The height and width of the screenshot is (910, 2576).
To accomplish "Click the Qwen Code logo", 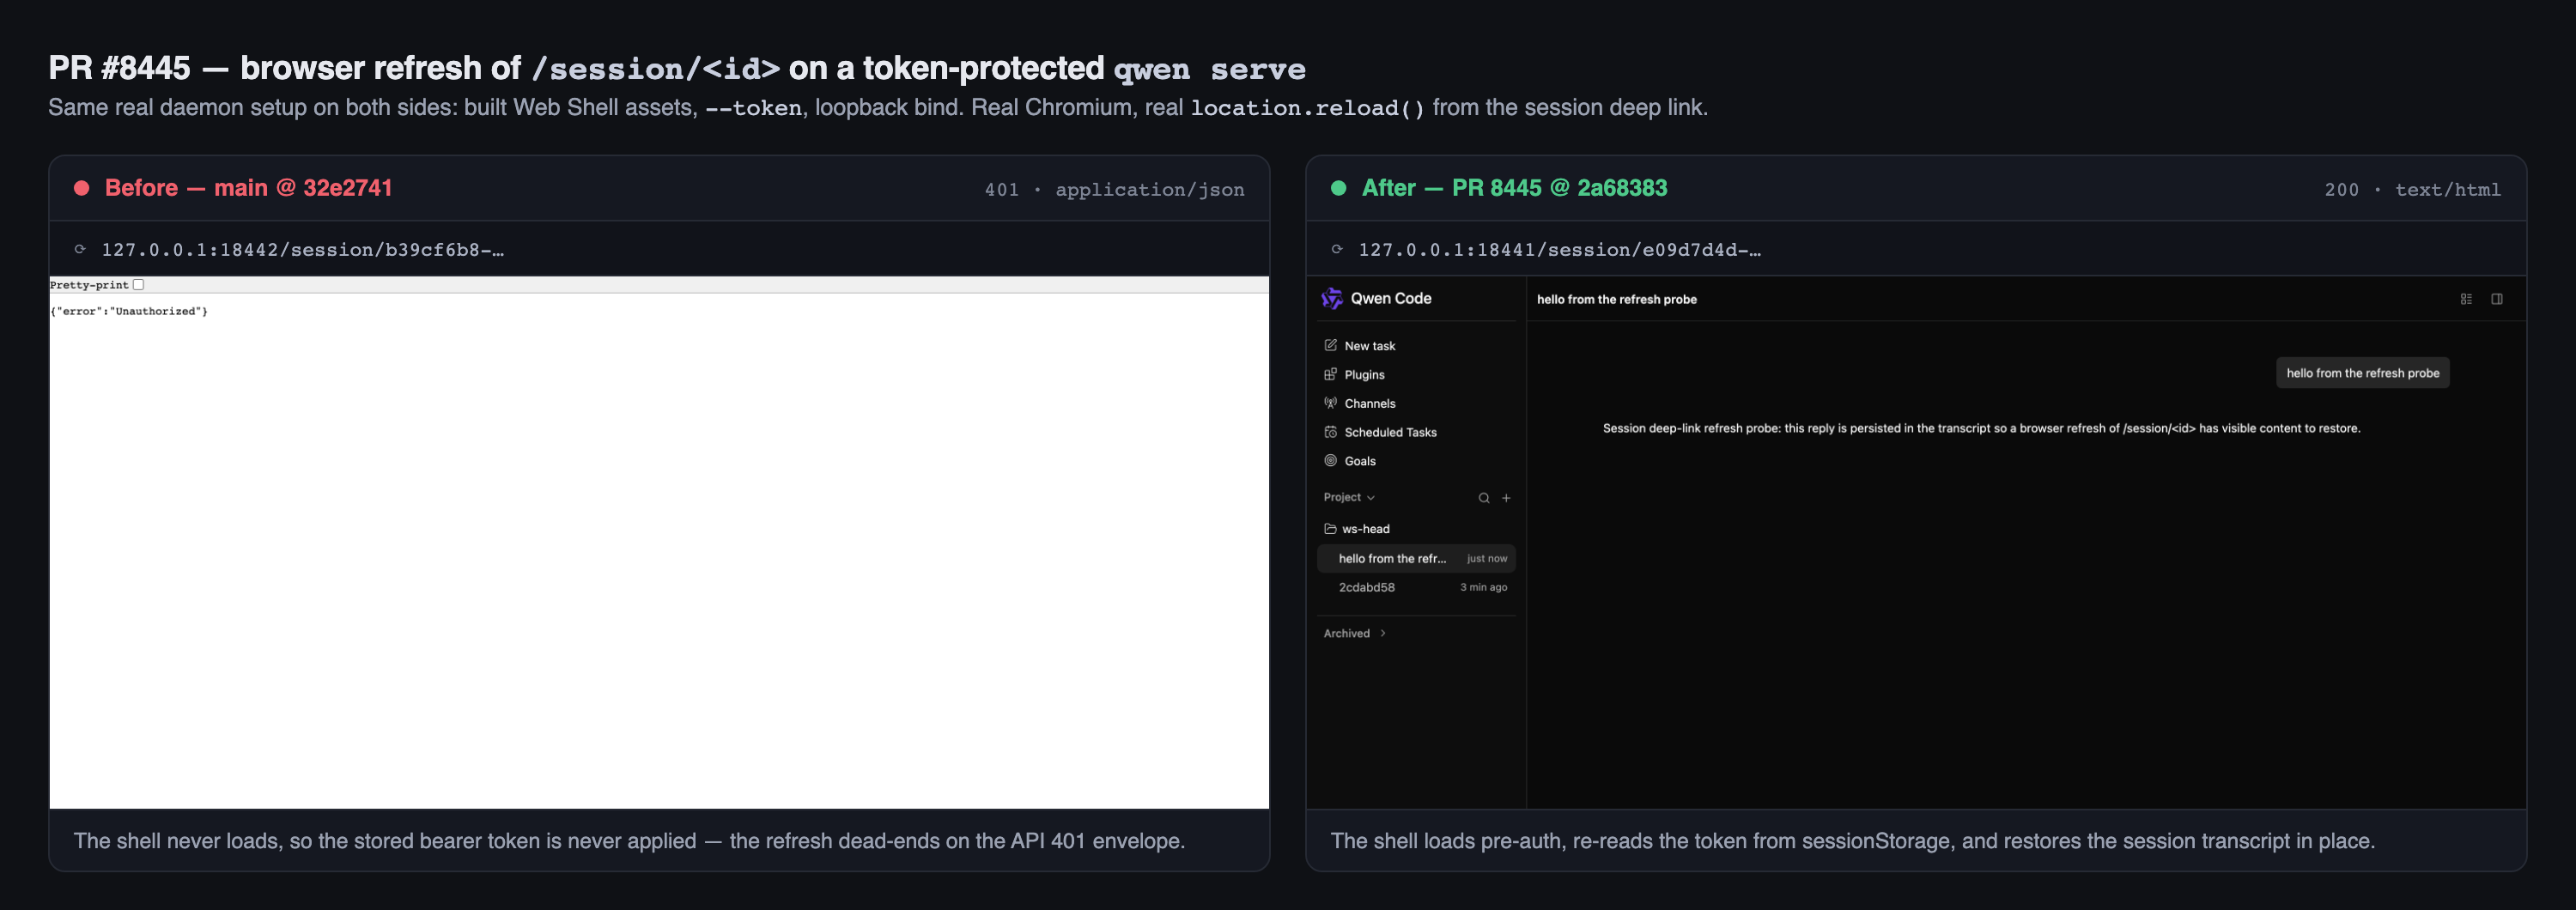I will pos(1331,298).
